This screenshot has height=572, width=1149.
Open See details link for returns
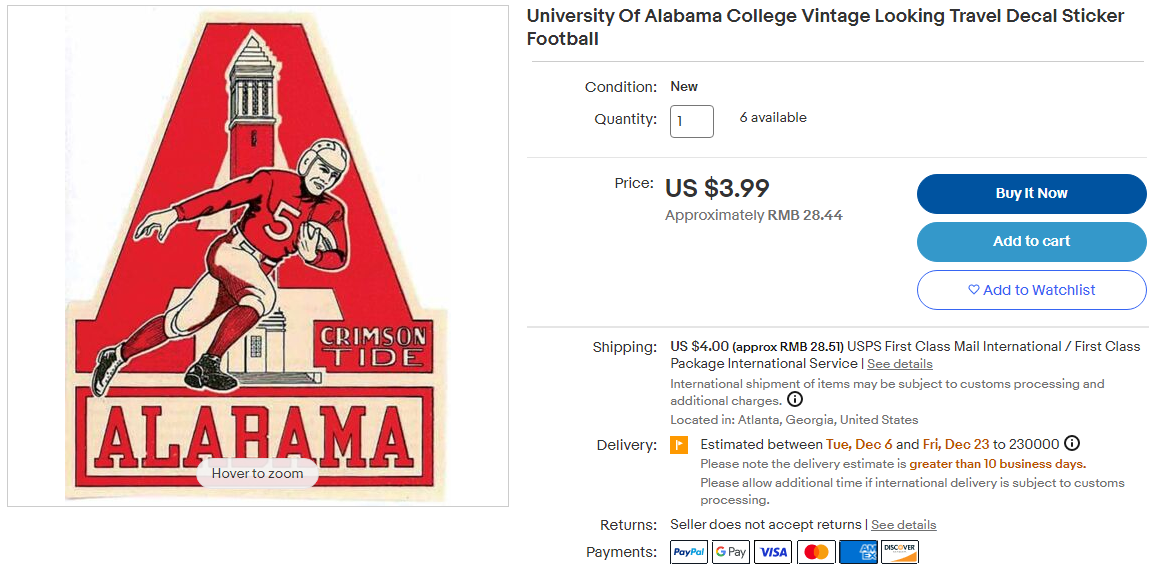(903, 525)
